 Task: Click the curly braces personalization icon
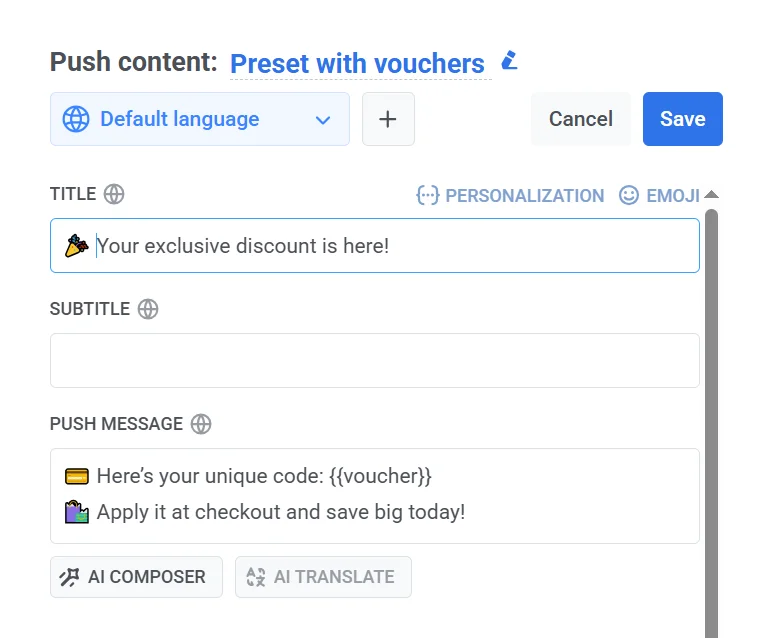(x=428, y=195)
